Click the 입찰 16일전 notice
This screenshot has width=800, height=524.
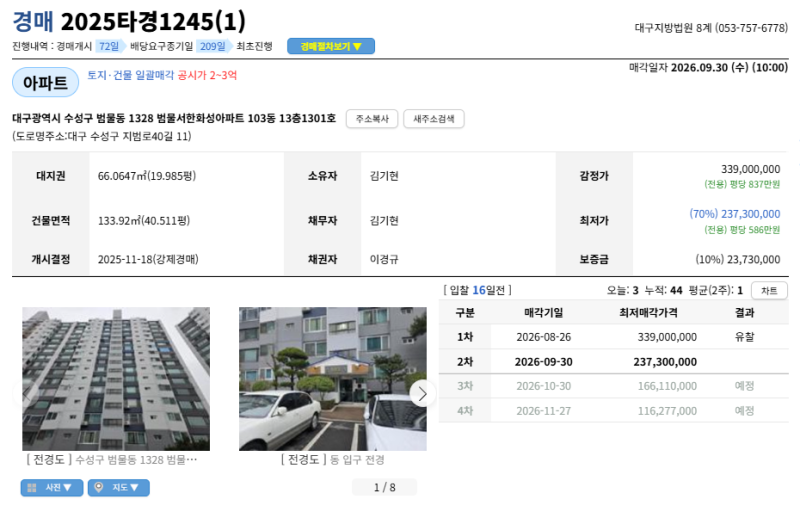[477, 290]
